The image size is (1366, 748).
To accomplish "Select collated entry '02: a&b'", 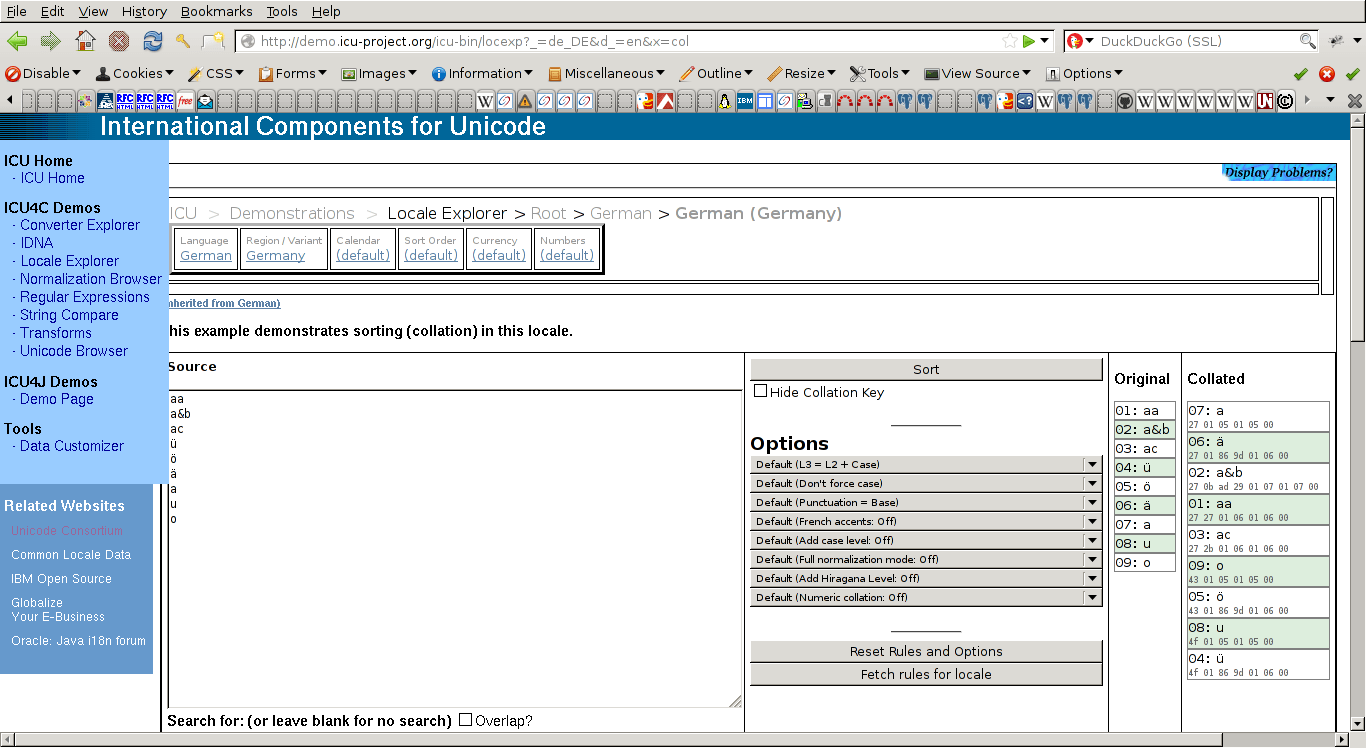I will 1258,478.
